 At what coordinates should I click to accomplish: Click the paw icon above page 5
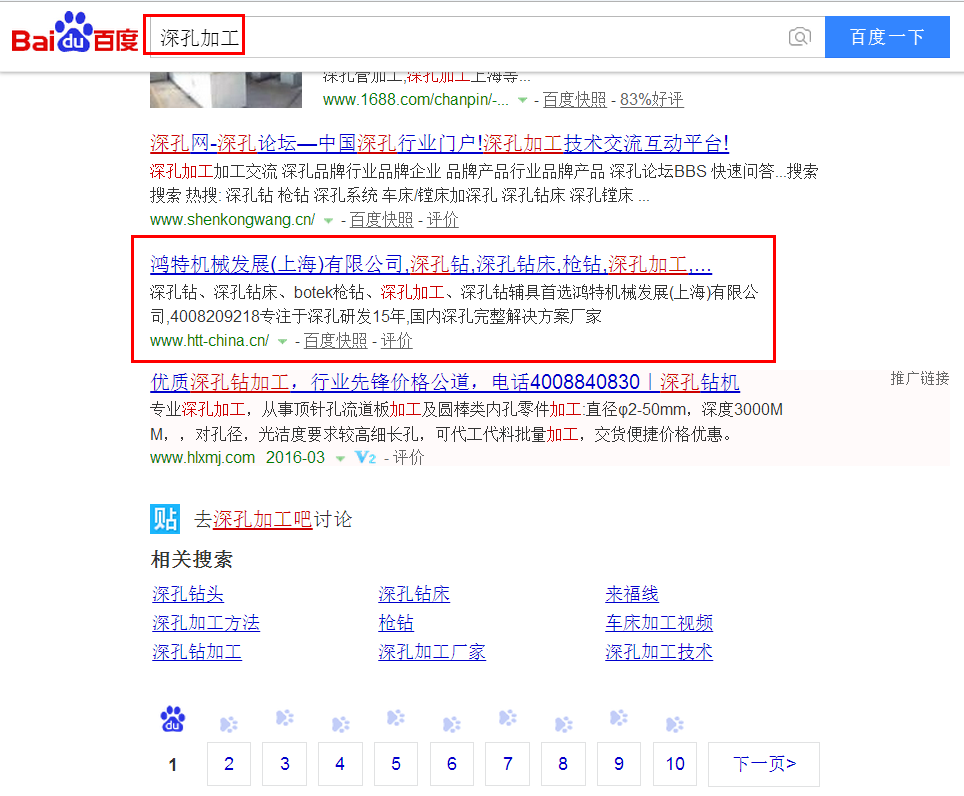coord(396,720)
